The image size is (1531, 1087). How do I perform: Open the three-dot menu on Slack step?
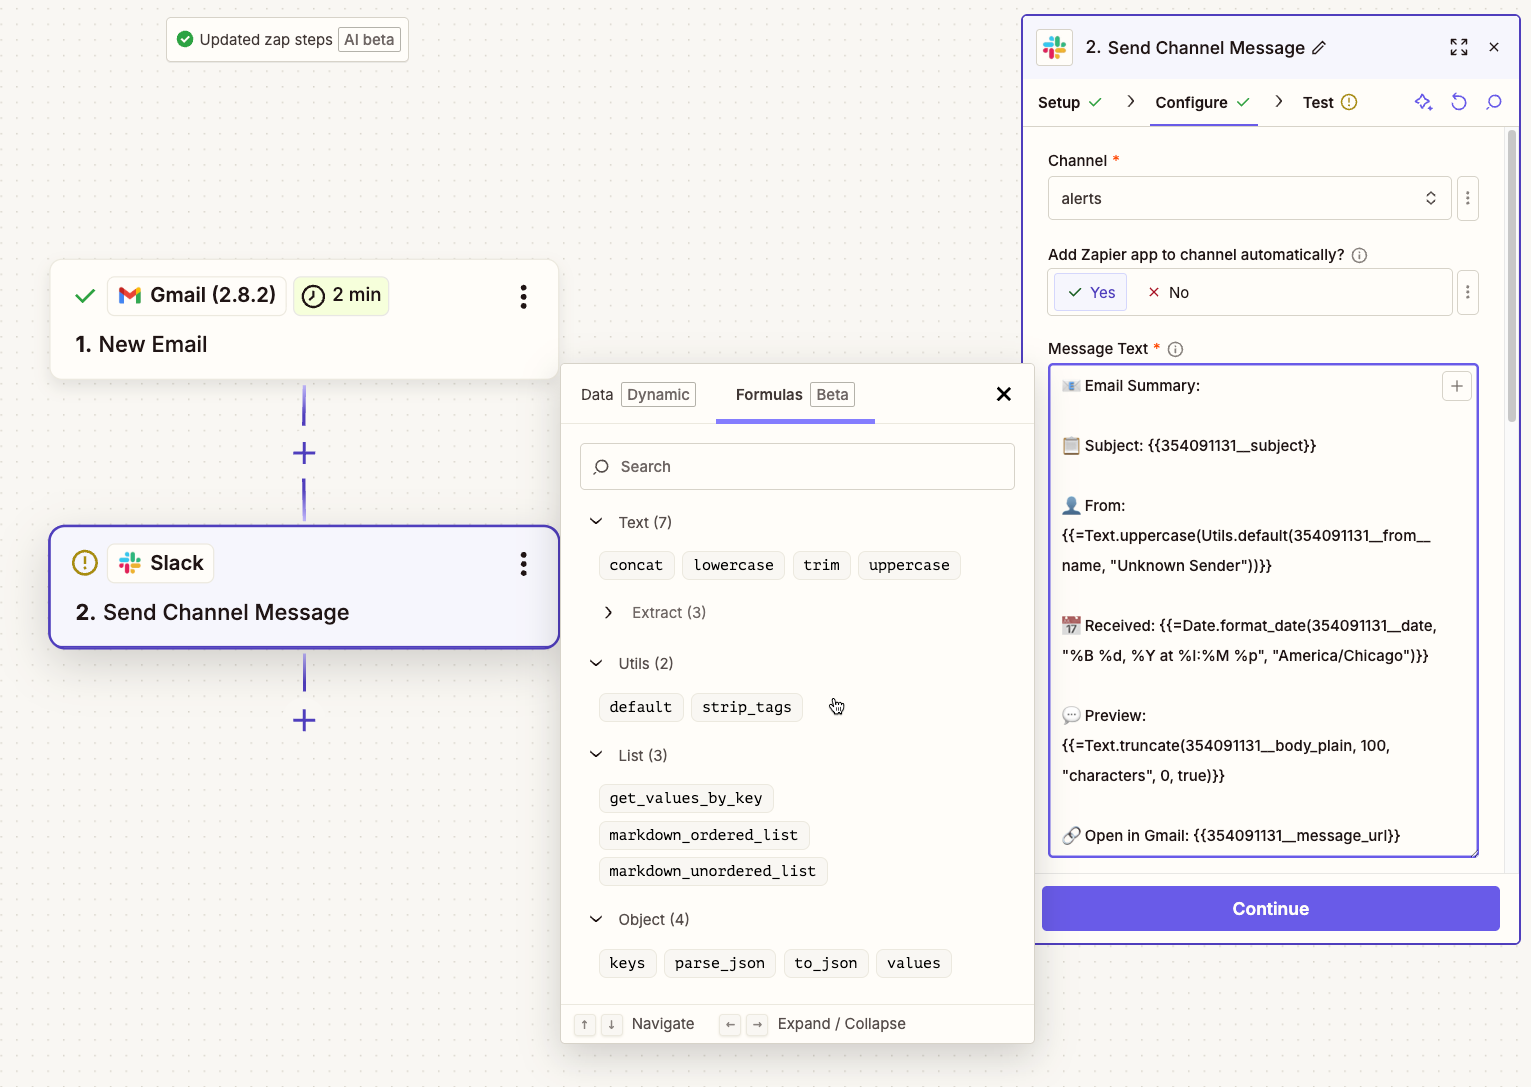[x=523, y=564]
